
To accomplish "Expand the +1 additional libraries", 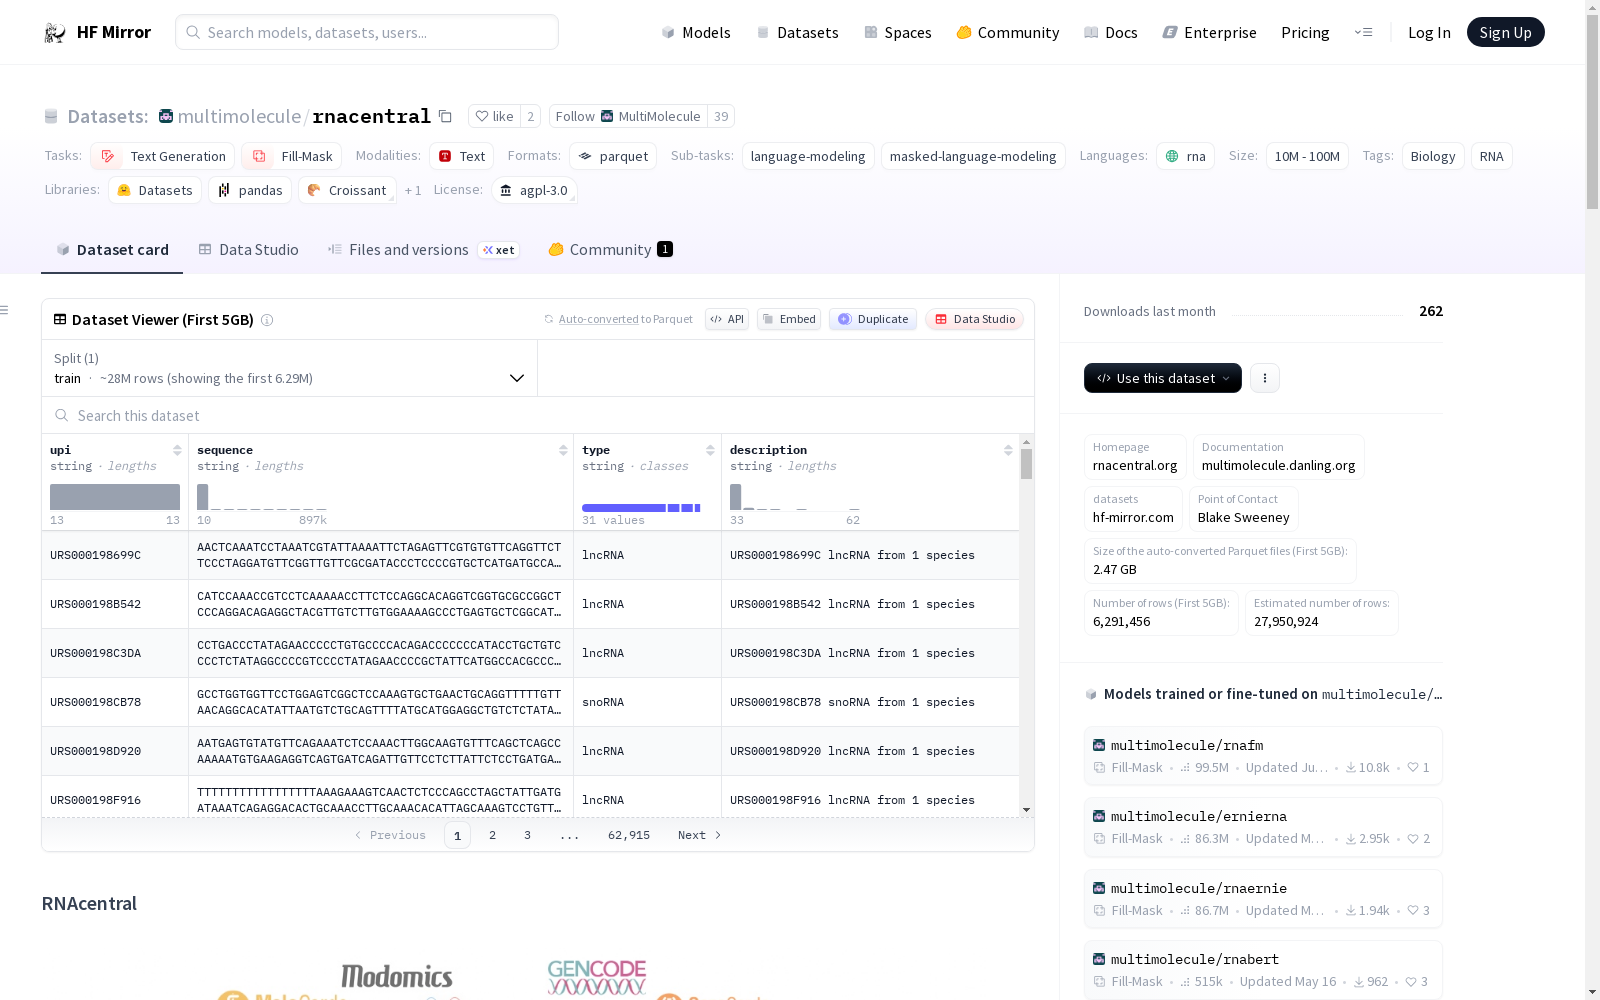I will coord(413,190).
